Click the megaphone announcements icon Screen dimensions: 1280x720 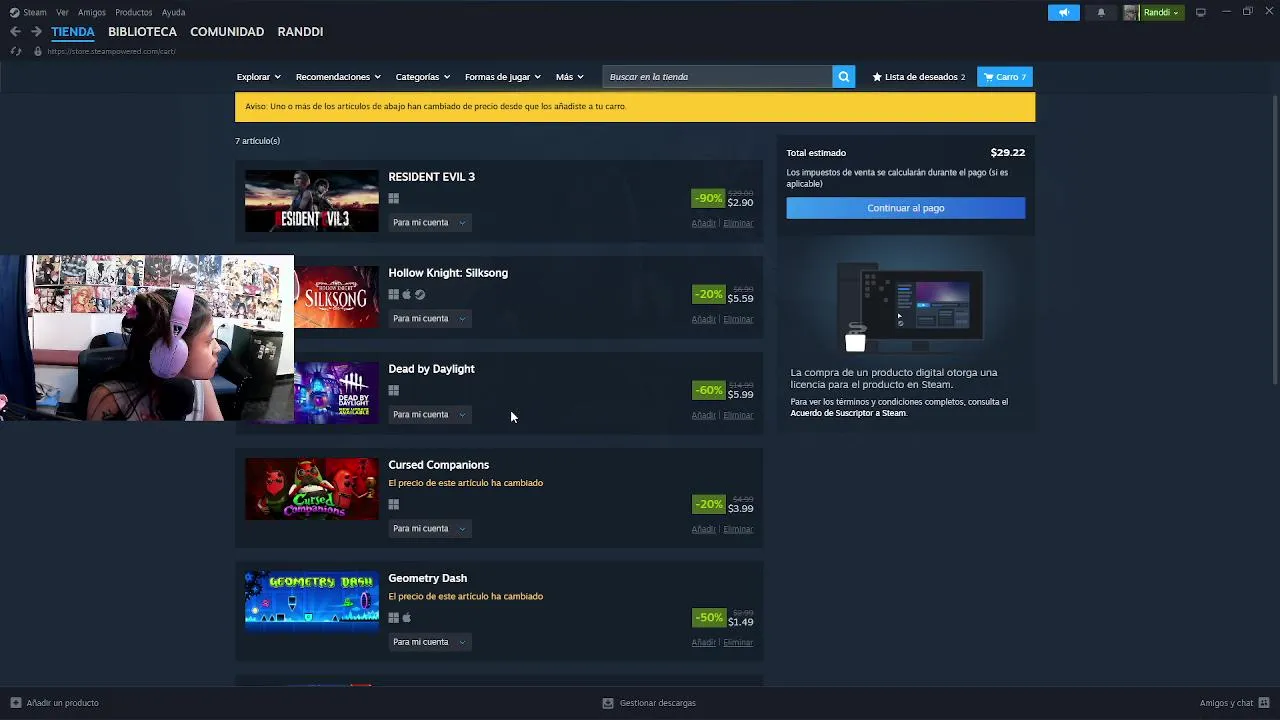point(1064,12)
